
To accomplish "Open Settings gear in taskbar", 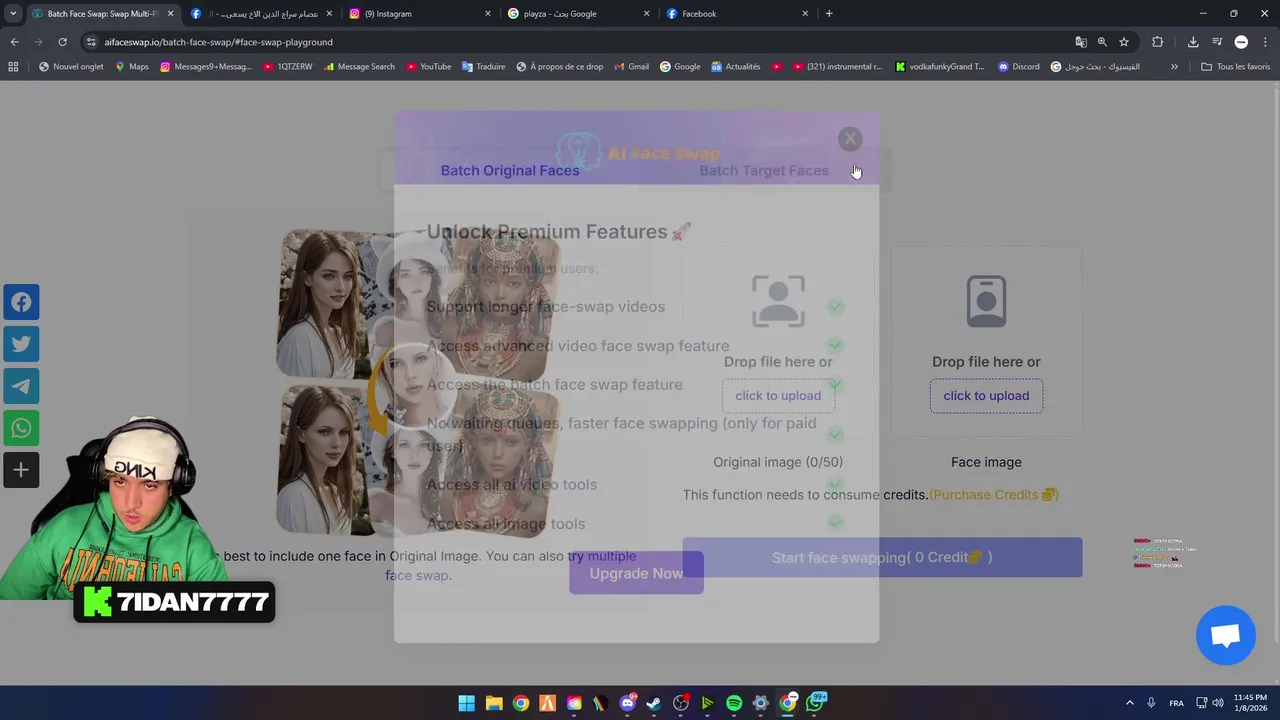I will 761,703.
